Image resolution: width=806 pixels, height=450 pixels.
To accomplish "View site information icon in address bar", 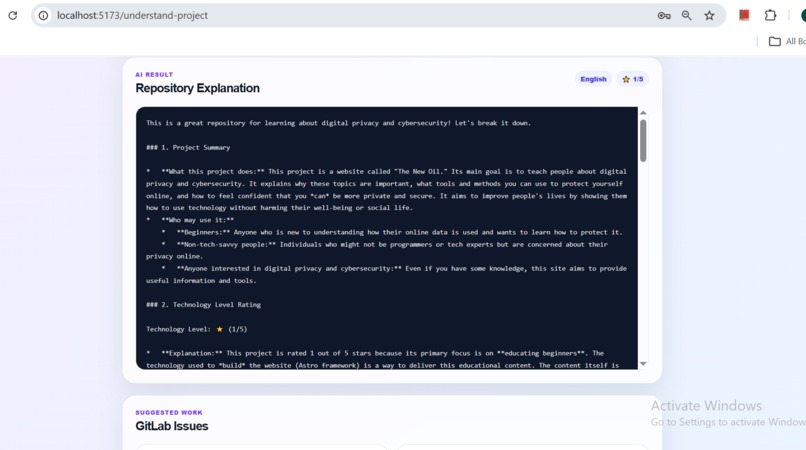I will pyautogui.click(x=44, y=15).
